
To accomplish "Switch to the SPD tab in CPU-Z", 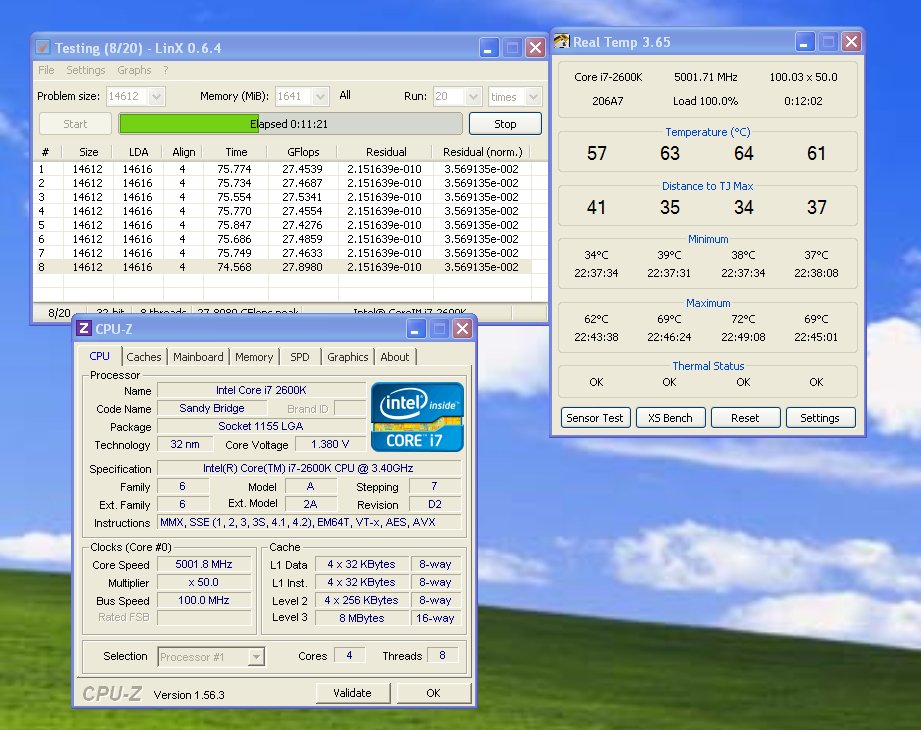I will (300, 357).
